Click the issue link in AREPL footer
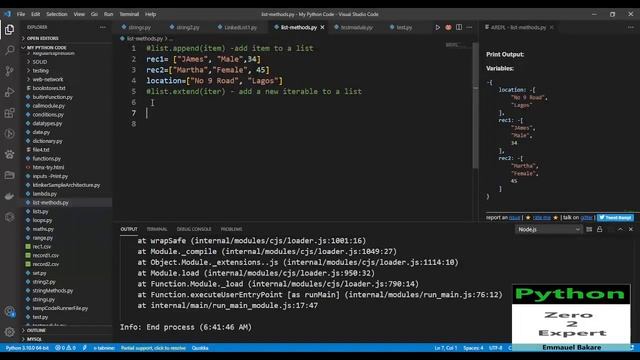The width and height of the screenshot is (640, 360). 514,218
